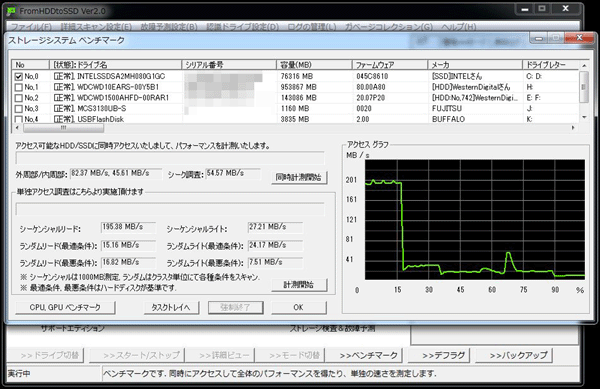600x389 pixels.
Task: Sort by シリアル番号 column header
Action: click(x=229, y=65)
